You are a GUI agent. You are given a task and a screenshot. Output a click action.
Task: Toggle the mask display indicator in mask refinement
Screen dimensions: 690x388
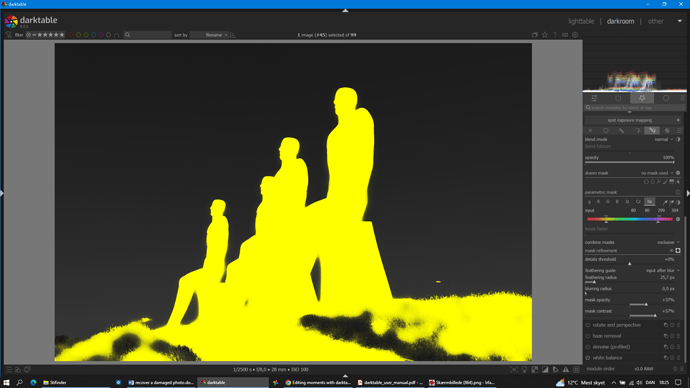[x=678, y=250]
